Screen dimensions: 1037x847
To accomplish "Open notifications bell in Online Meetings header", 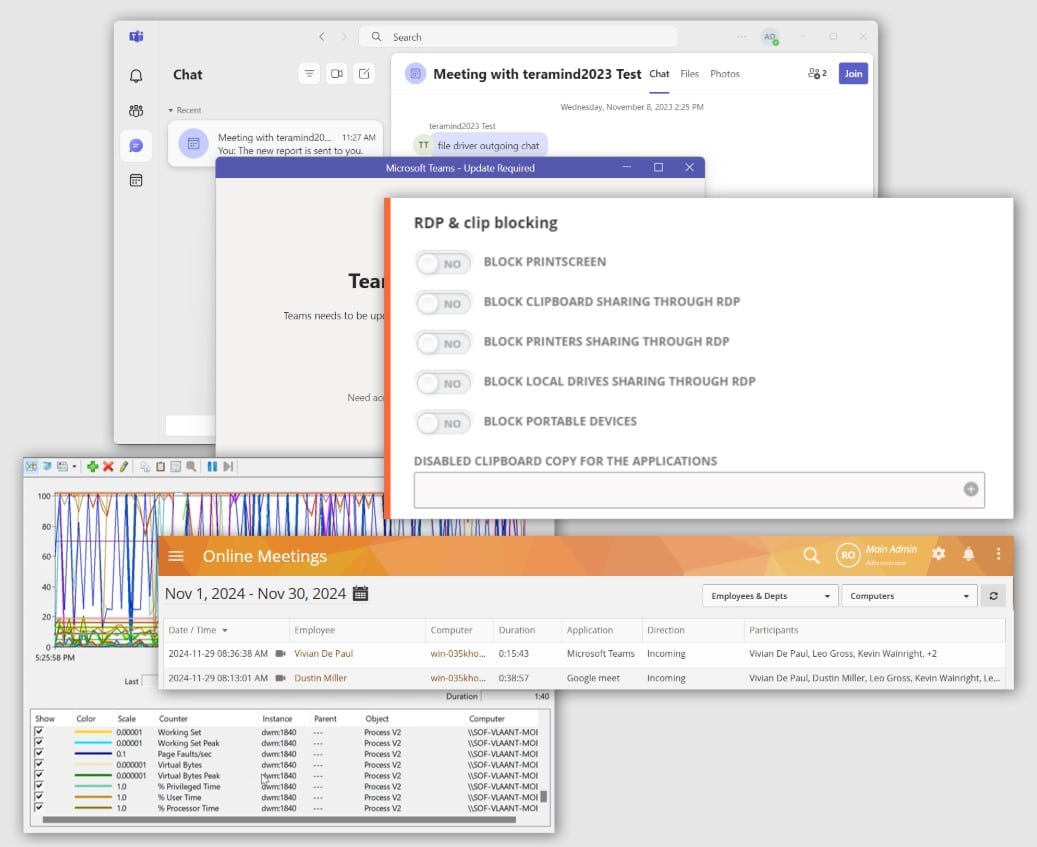I will tap(968, 554).
